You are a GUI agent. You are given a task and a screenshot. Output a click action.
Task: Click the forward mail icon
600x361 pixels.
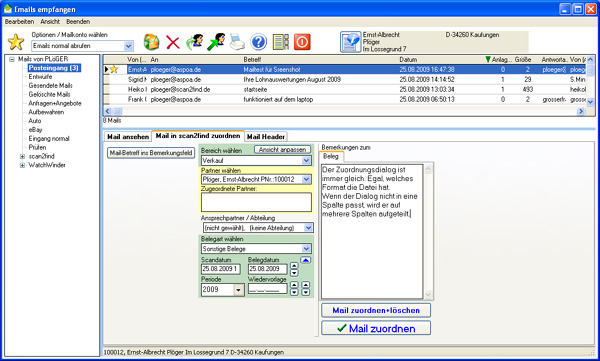(216, 42)
